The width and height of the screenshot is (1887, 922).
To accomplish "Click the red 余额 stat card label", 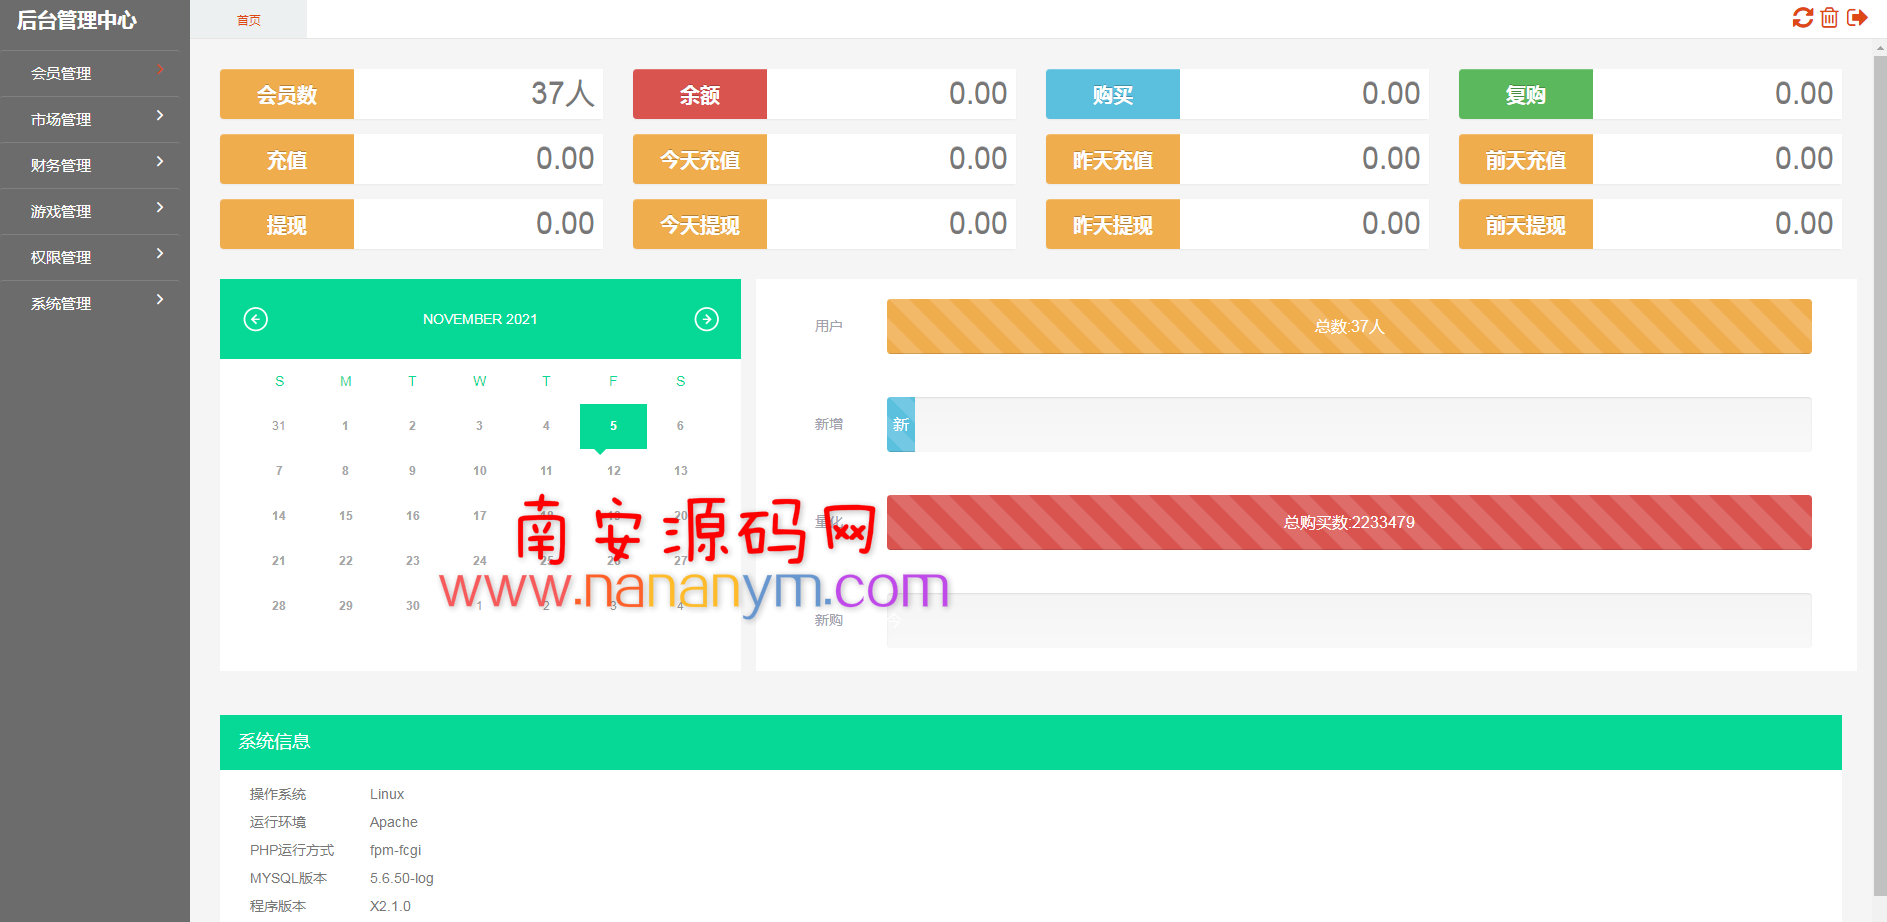I will pyautogui.click(x=700, y=94).
